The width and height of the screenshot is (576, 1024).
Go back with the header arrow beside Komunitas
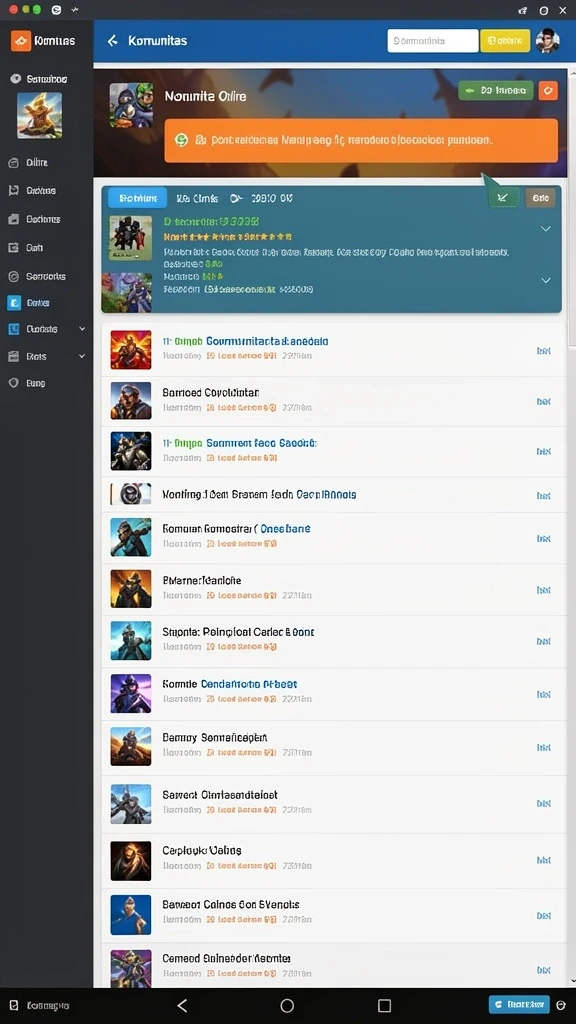[112, 40]
